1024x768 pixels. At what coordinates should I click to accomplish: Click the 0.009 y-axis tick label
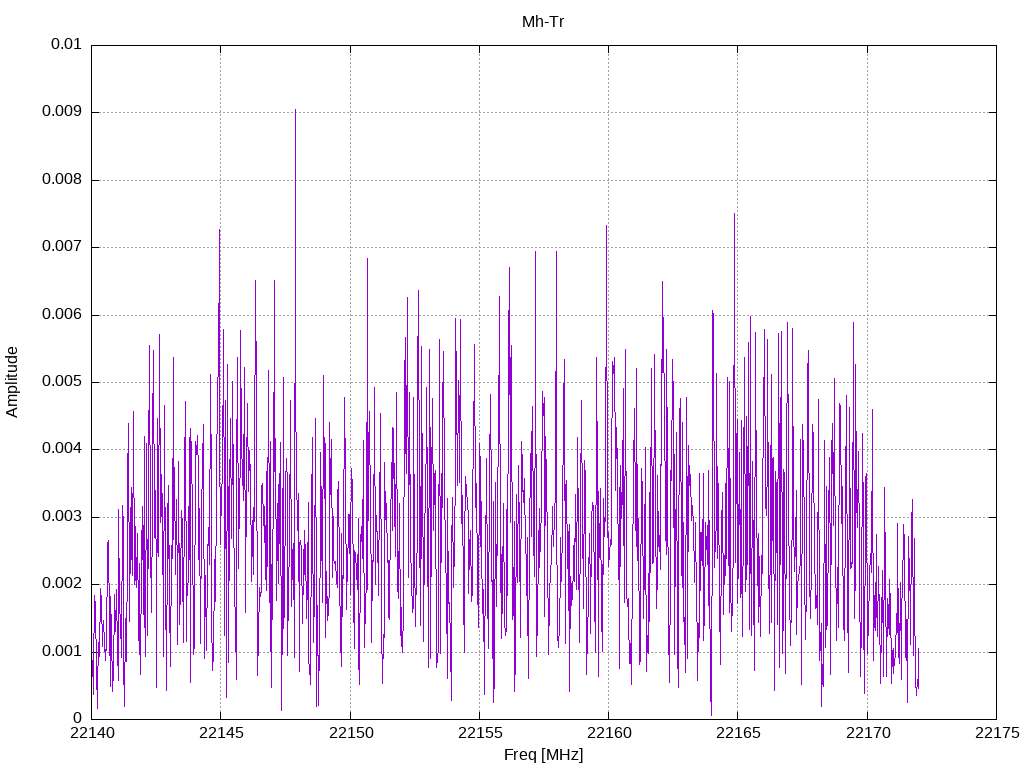coord(62,112)
